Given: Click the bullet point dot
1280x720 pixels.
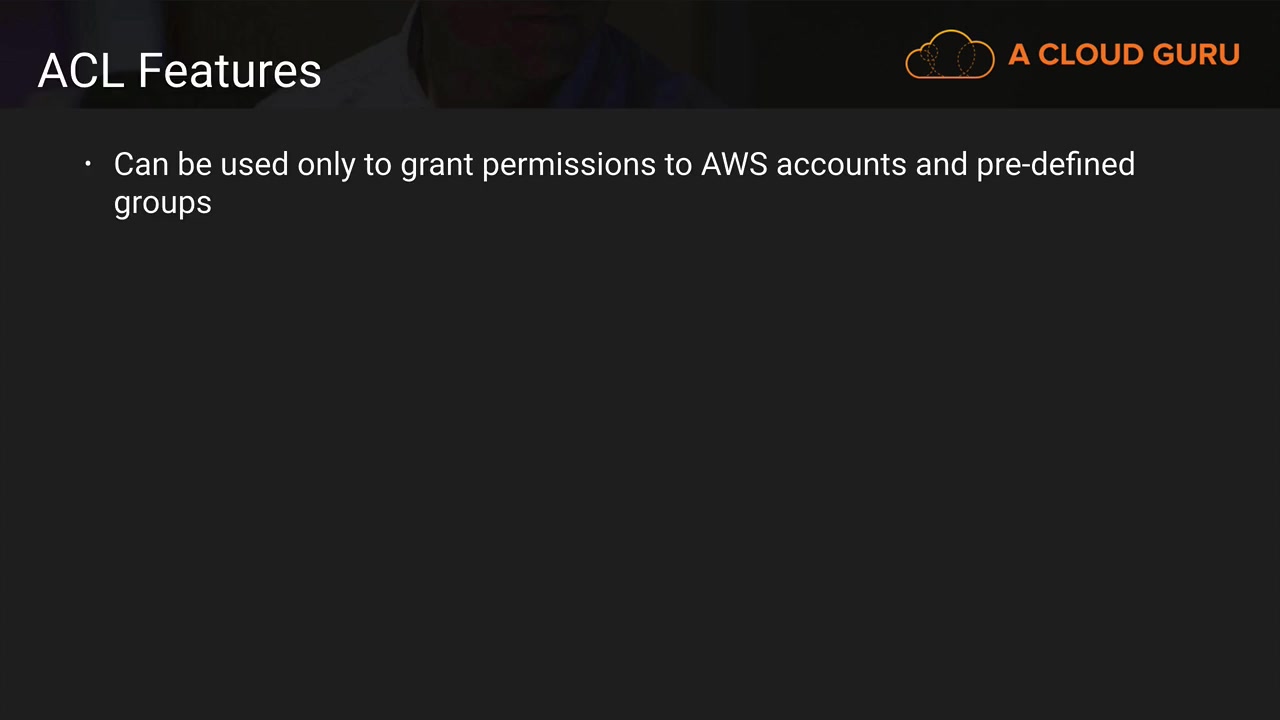Looking at the screenshot, I should tap(88, 163).
